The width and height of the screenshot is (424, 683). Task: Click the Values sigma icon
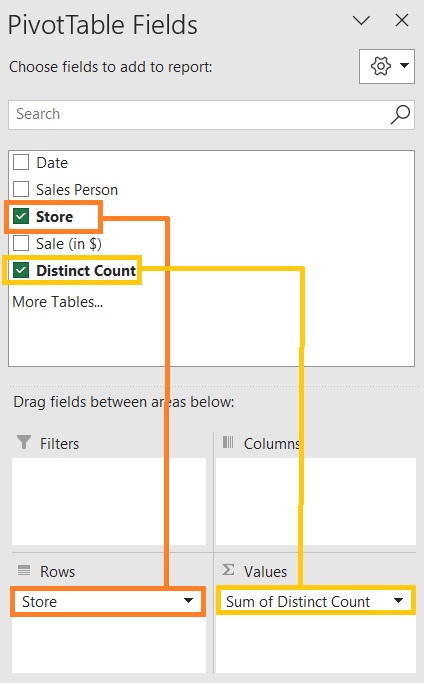click(228, 569)
